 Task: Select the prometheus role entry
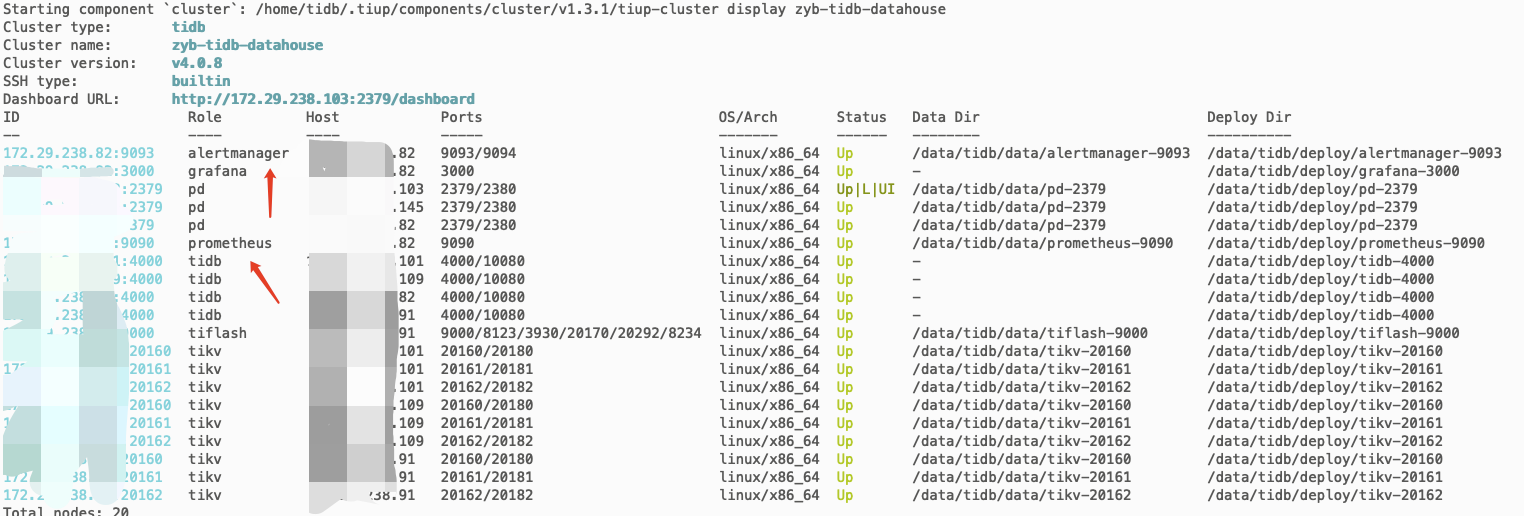pos(230,243)
